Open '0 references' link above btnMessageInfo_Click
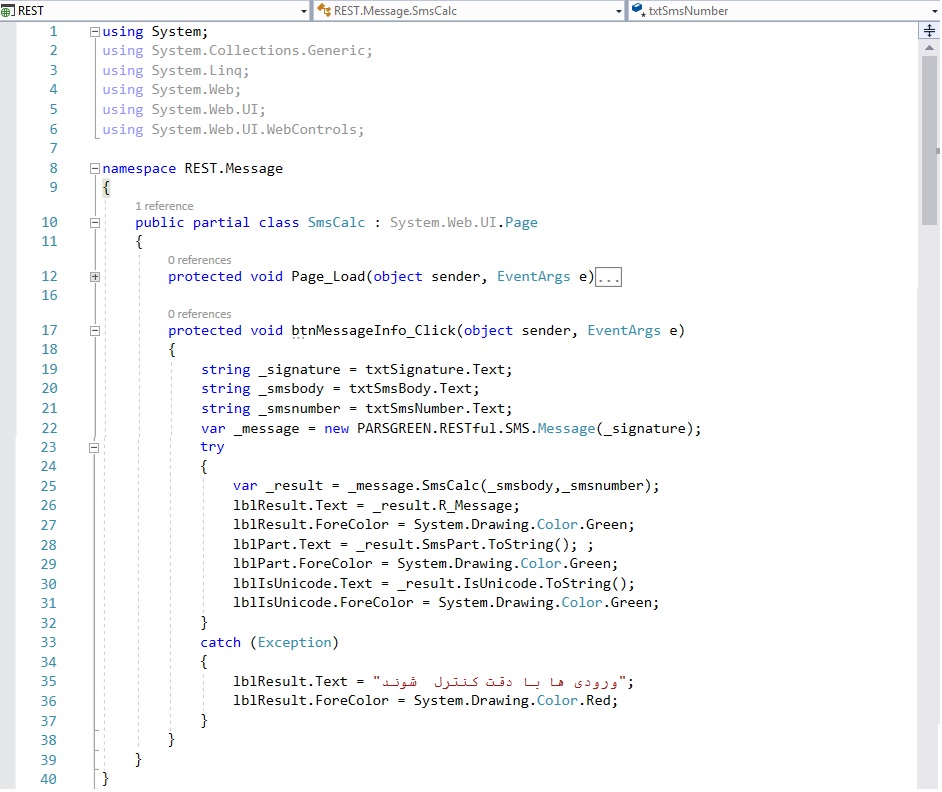Image resolution: width=942 pixels, height=792 pixels. (x=199, y=314)
